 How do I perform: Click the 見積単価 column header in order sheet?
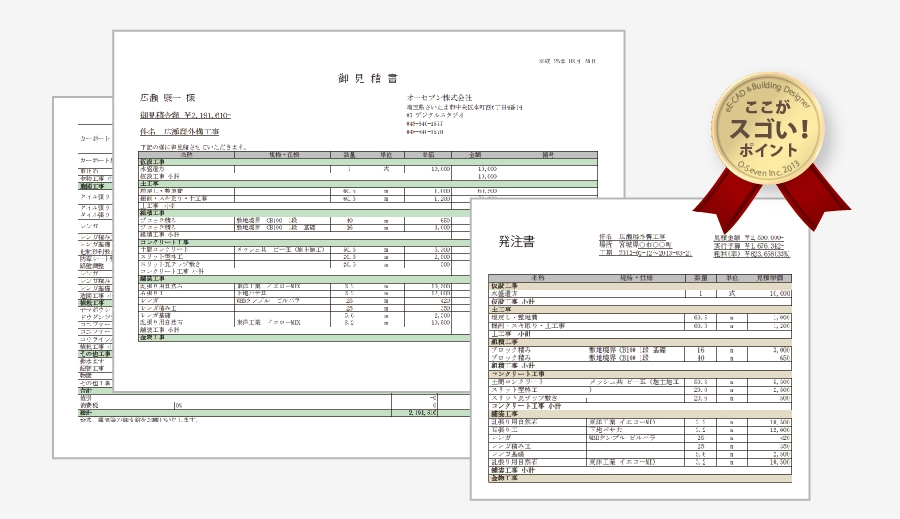(768, 277)
